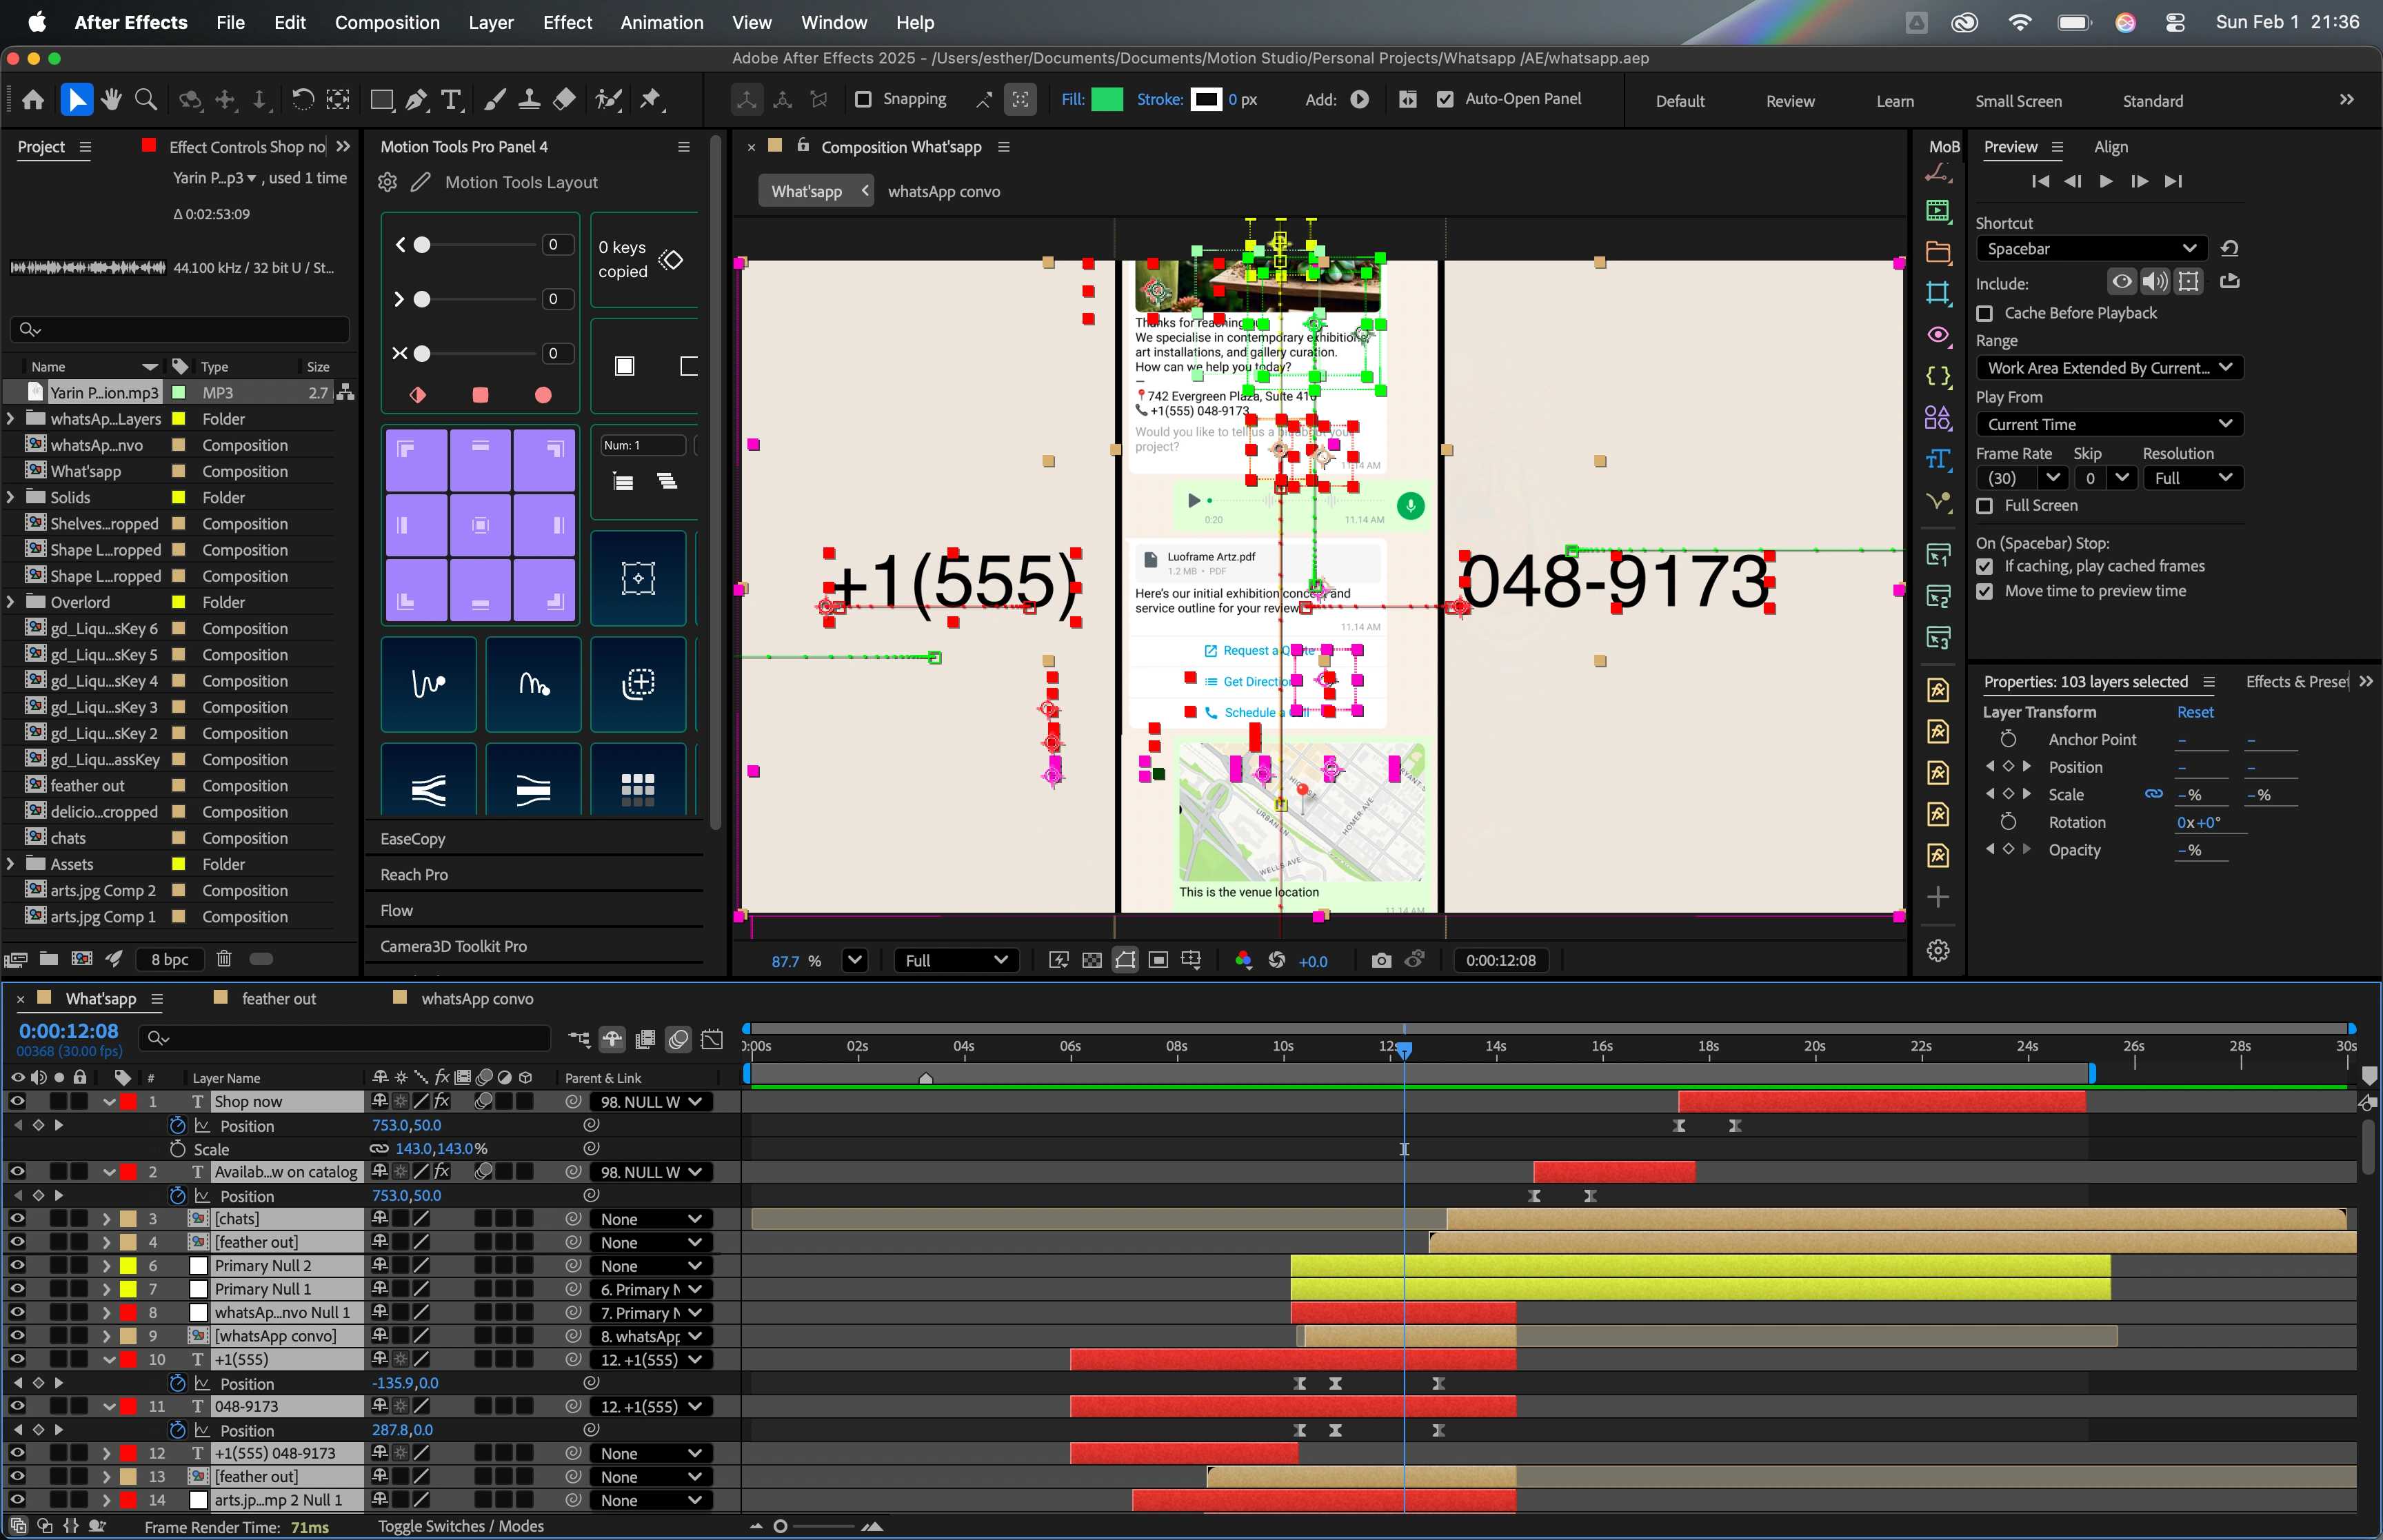Delete selected project item with trash icon
The width and height of the screenshot is (2383, 1540).
224,958
